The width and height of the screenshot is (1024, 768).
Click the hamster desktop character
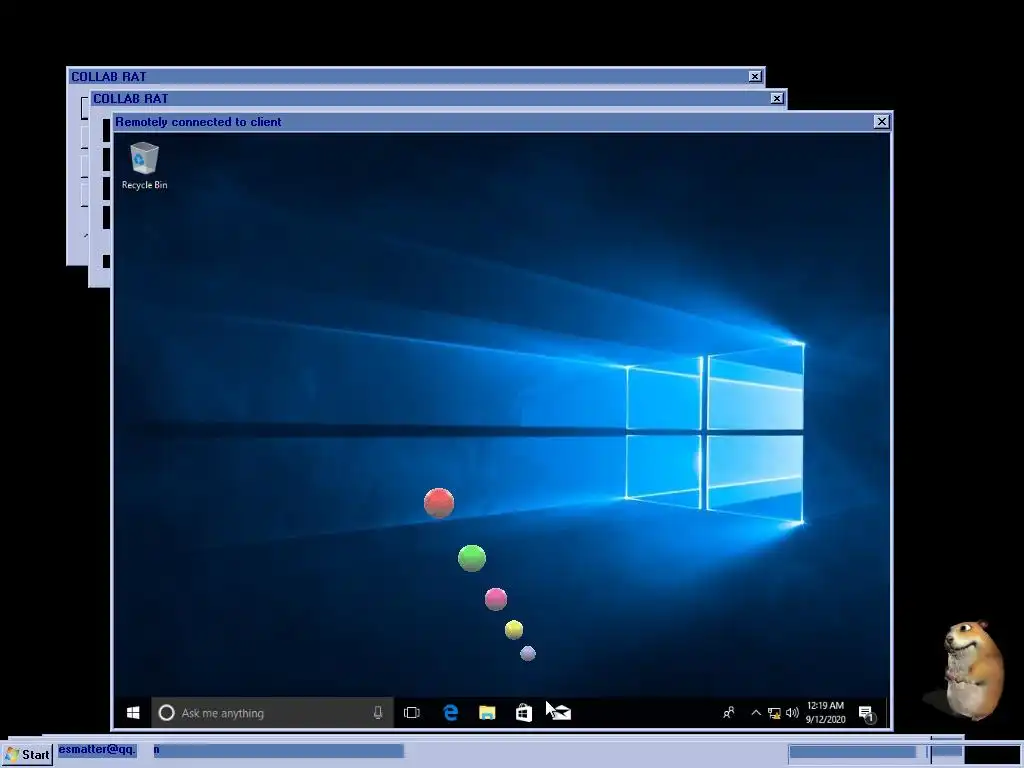pos(972,670)
